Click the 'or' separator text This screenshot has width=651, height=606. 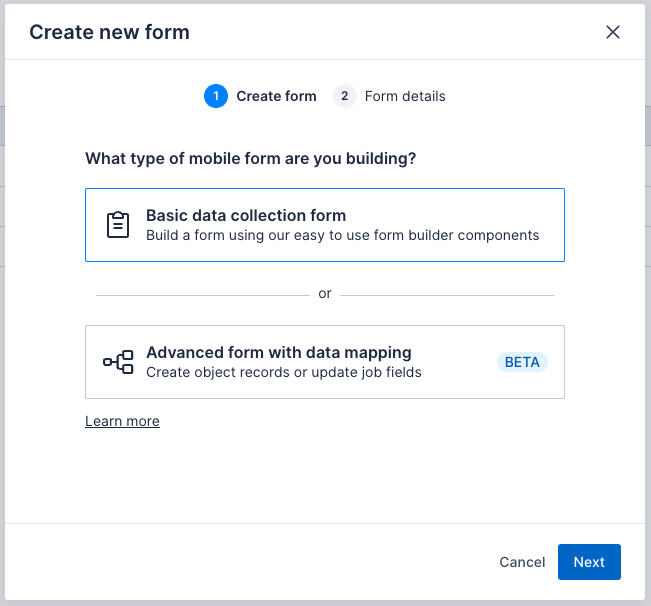tap(325, 294)
